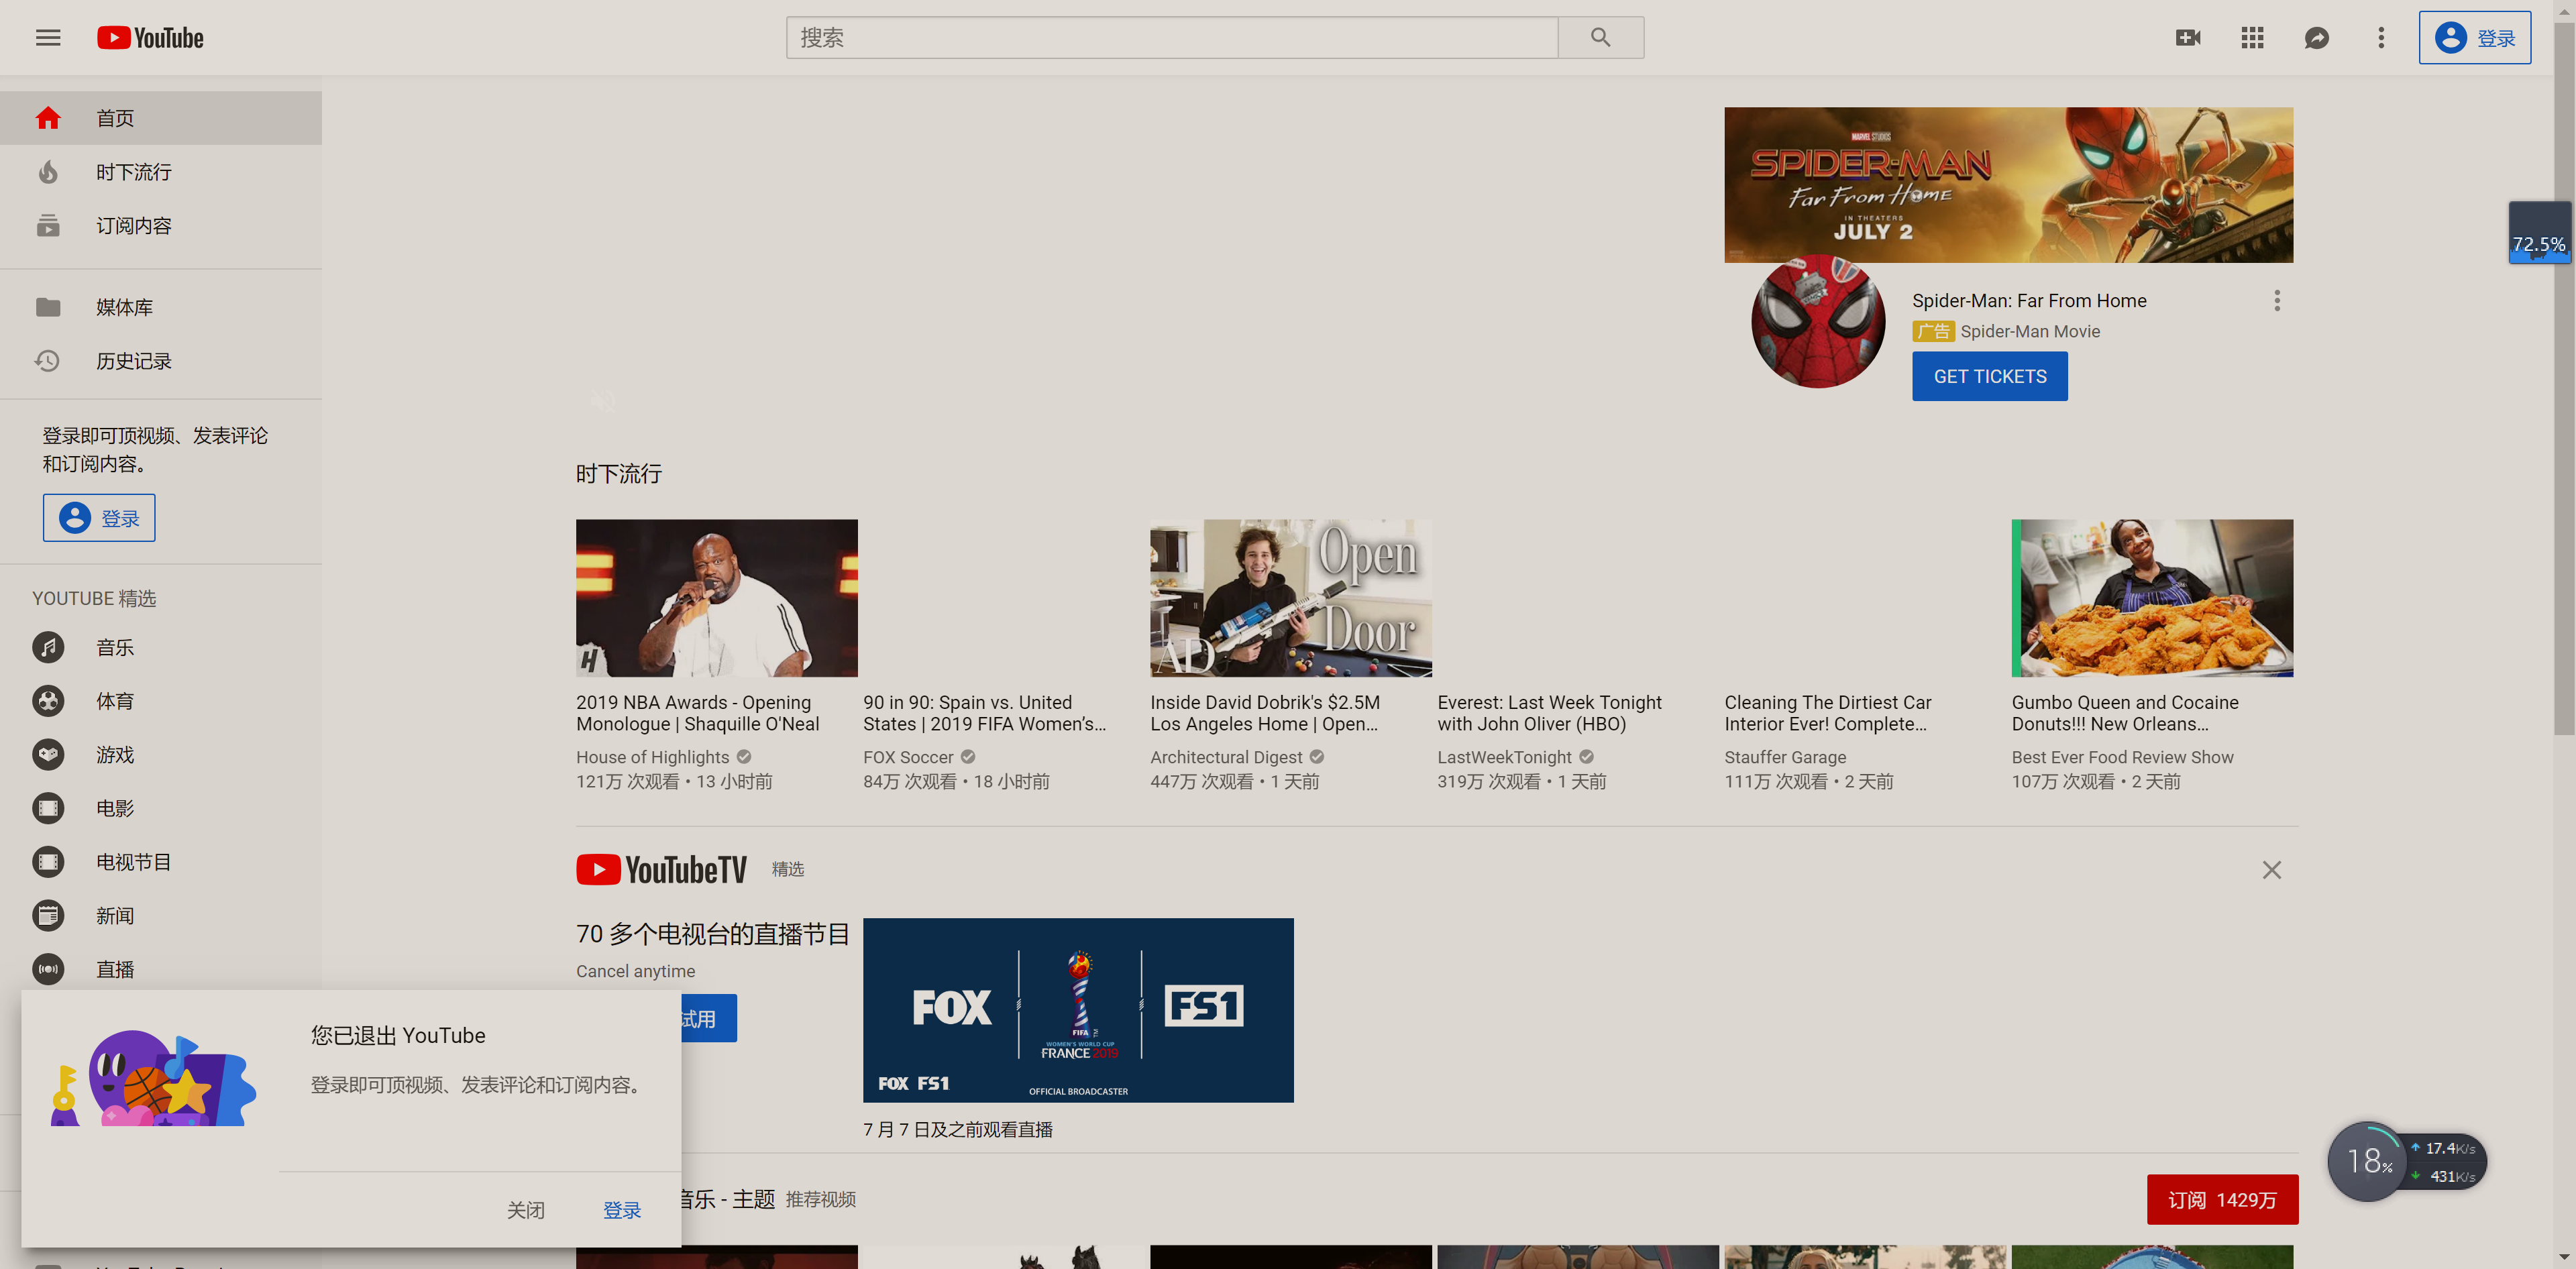Click the muted speaker icon in video area
The height and width of the screenshot is (1269, 2576).
tap(602, 401)
